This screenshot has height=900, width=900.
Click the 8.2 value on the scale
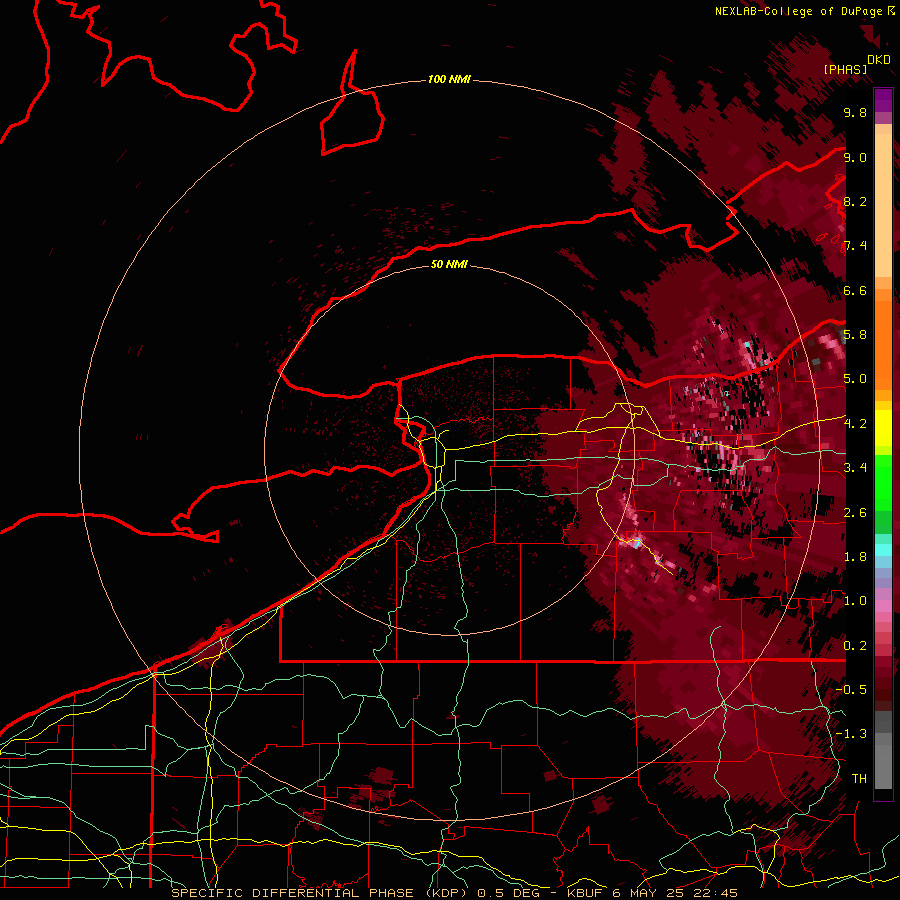(x=855, y=201)
